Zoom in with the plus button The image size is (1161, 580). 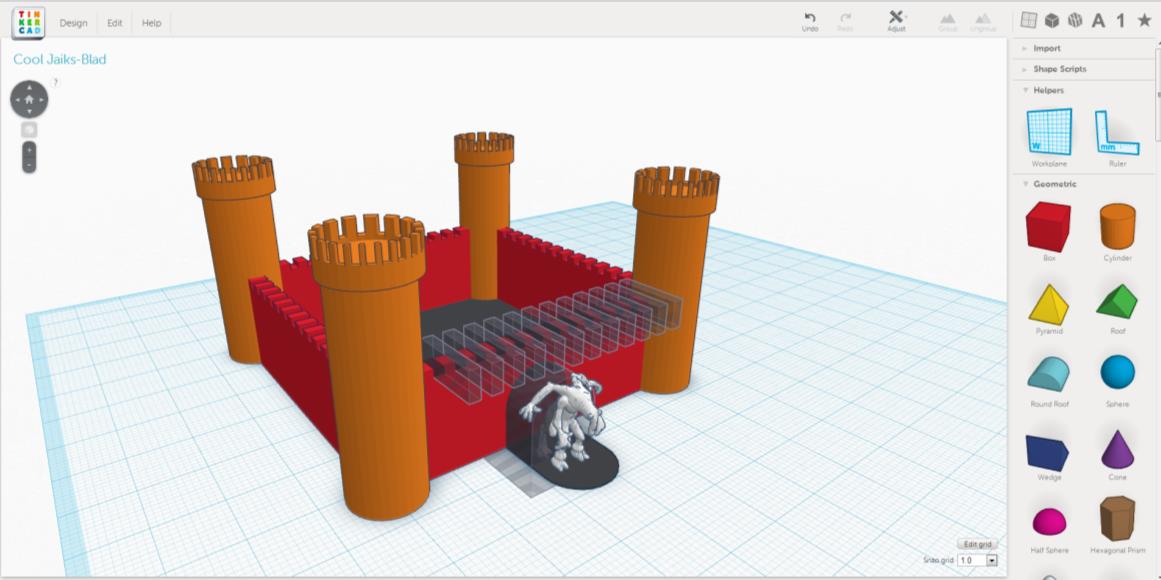tap(29, 148)
